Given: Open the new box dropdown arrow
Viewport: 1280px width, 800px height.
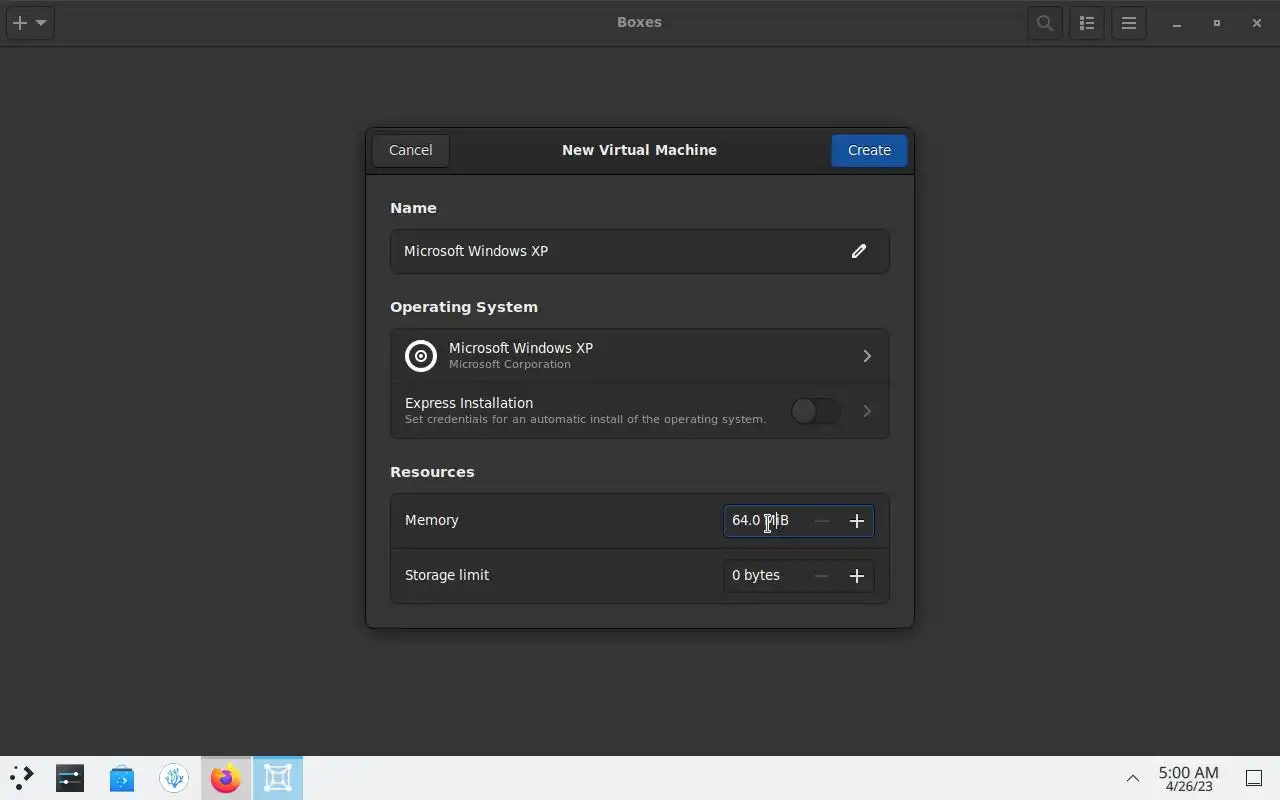Looking at the screenshot, I should point(41,22).
